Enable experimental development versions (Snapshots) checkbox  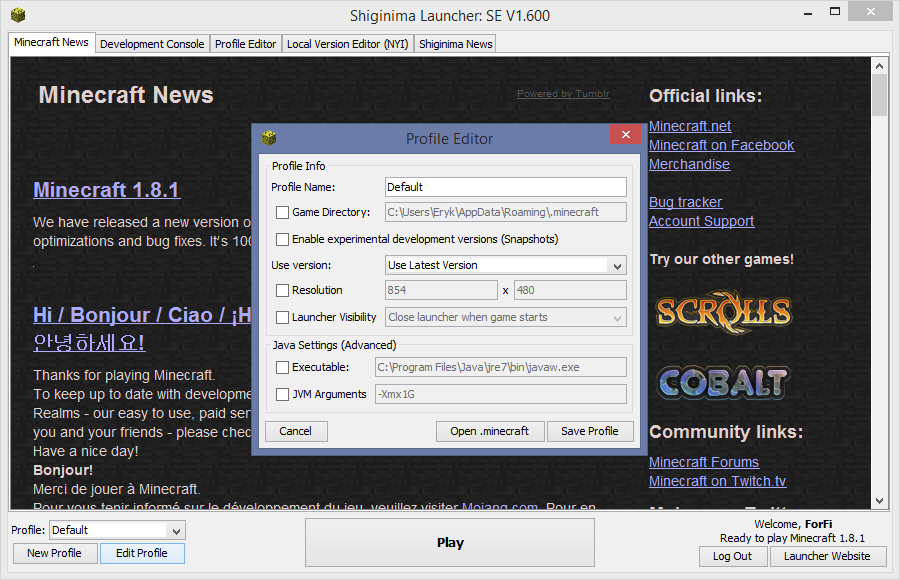click(282, 239)
